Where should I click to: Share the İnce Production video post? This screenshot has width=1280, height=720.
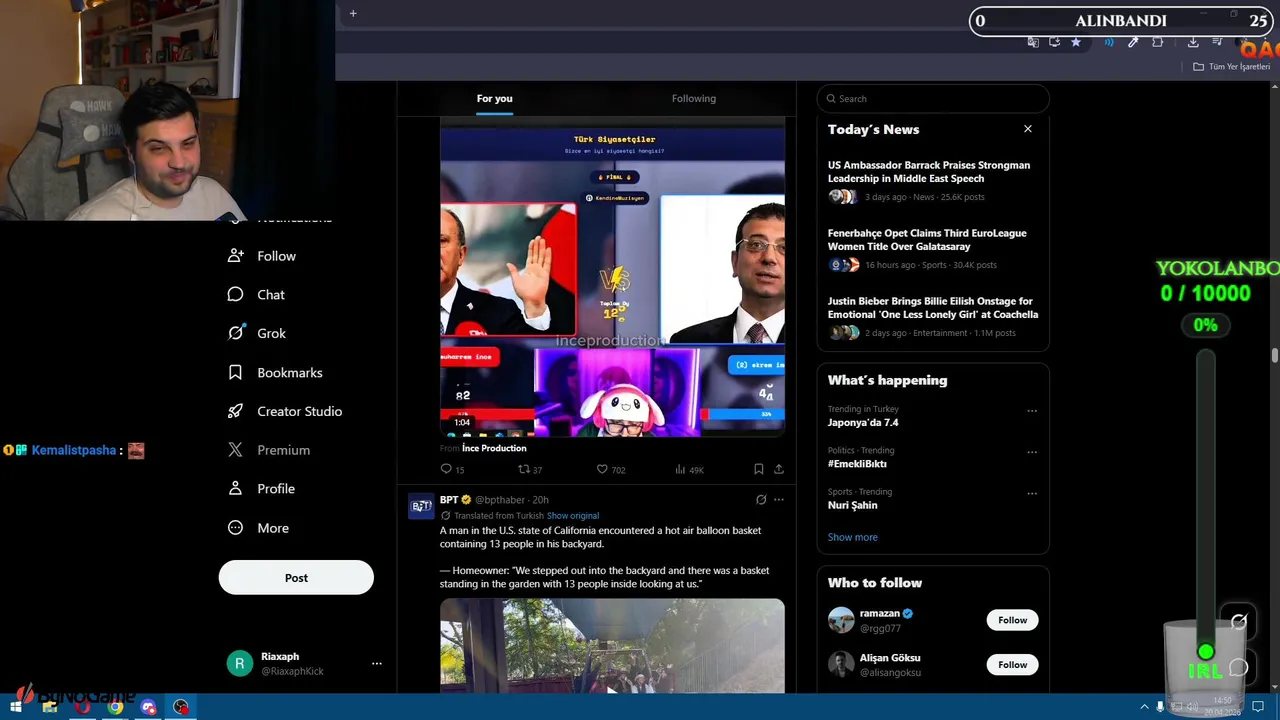[778, 469]
